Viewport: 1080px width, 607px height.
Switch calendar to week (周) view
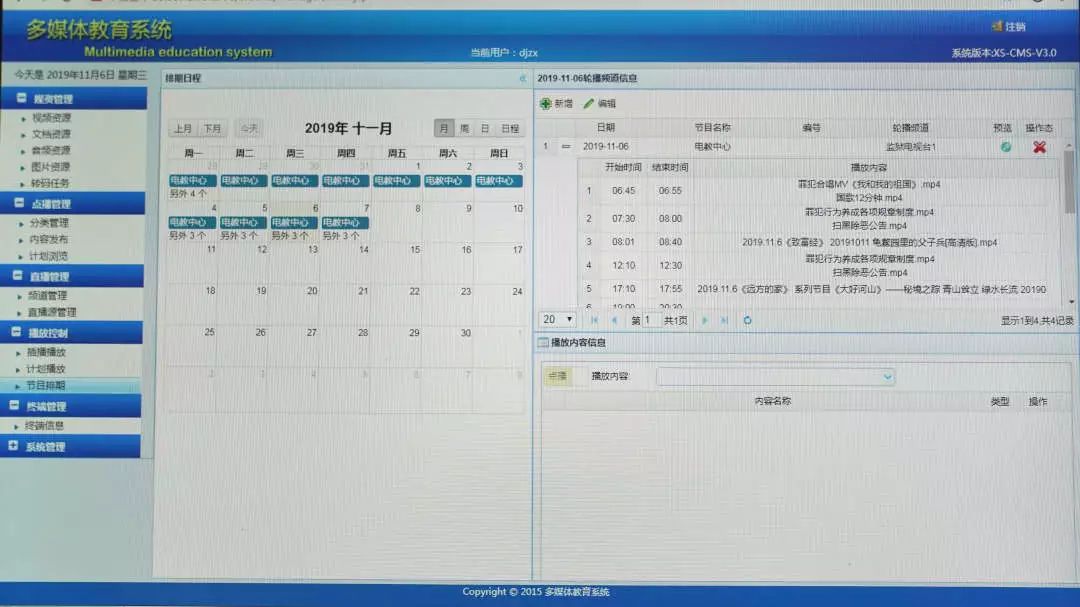click(x=464, y=128)
